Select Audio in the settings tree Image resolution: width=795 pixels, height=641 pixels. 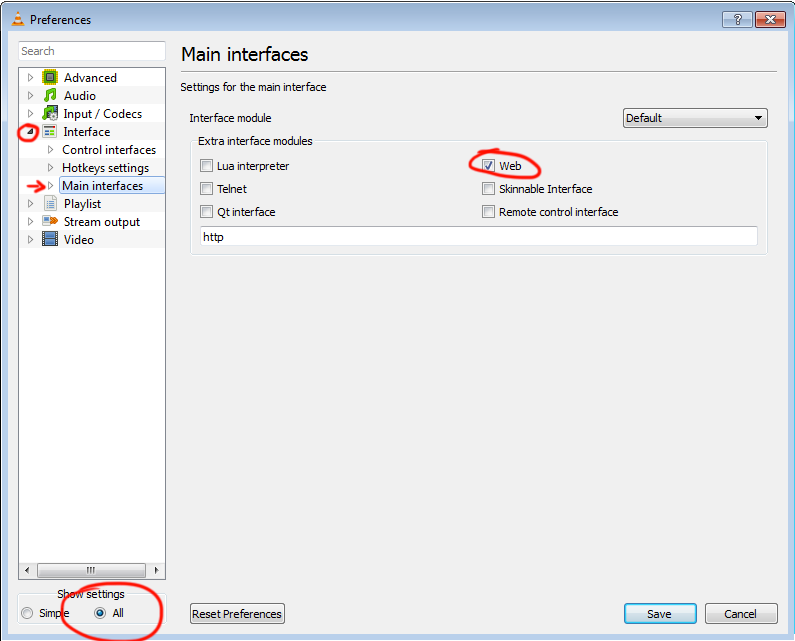[80, 95]
